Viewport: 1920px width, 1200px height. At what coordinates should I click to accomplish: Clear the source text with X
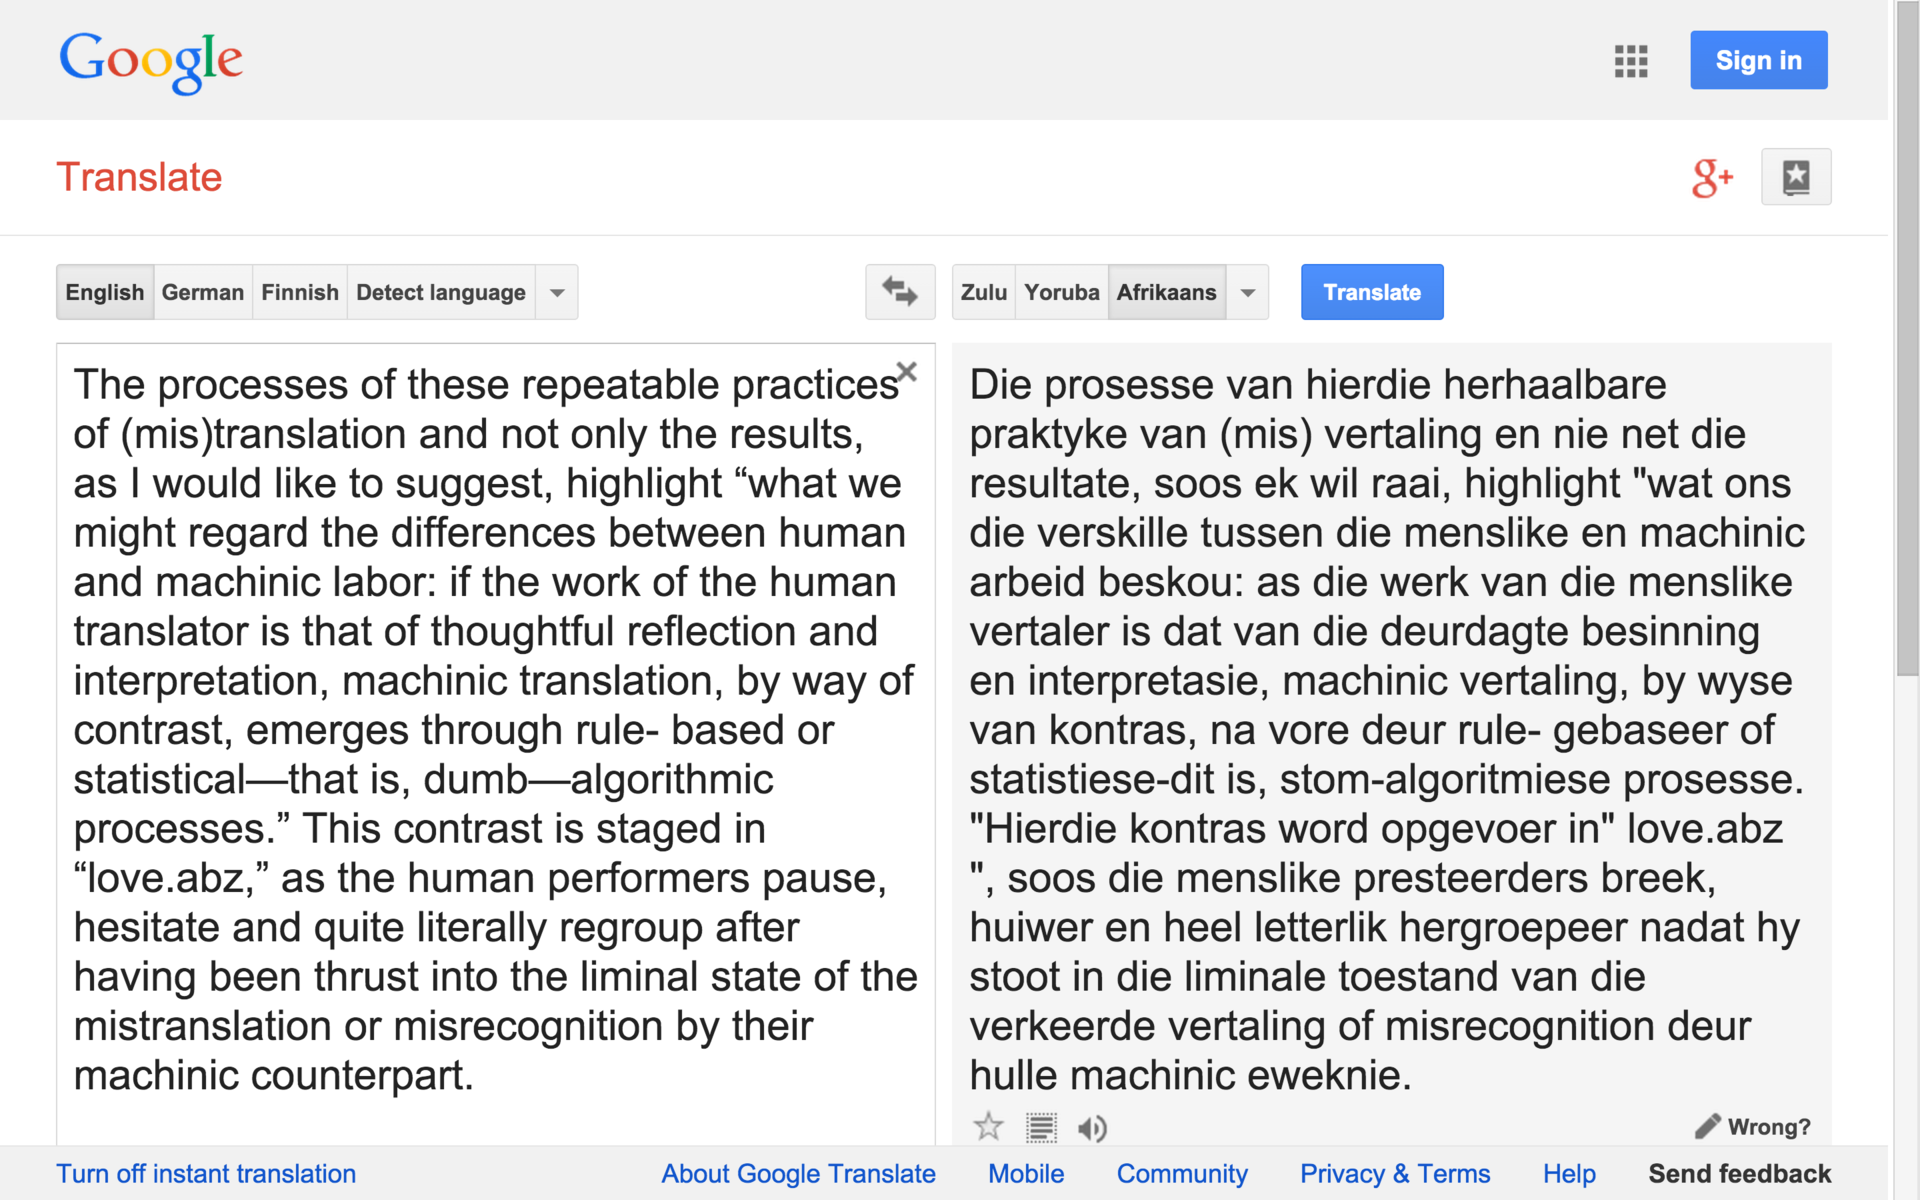[x=907, y=372]
